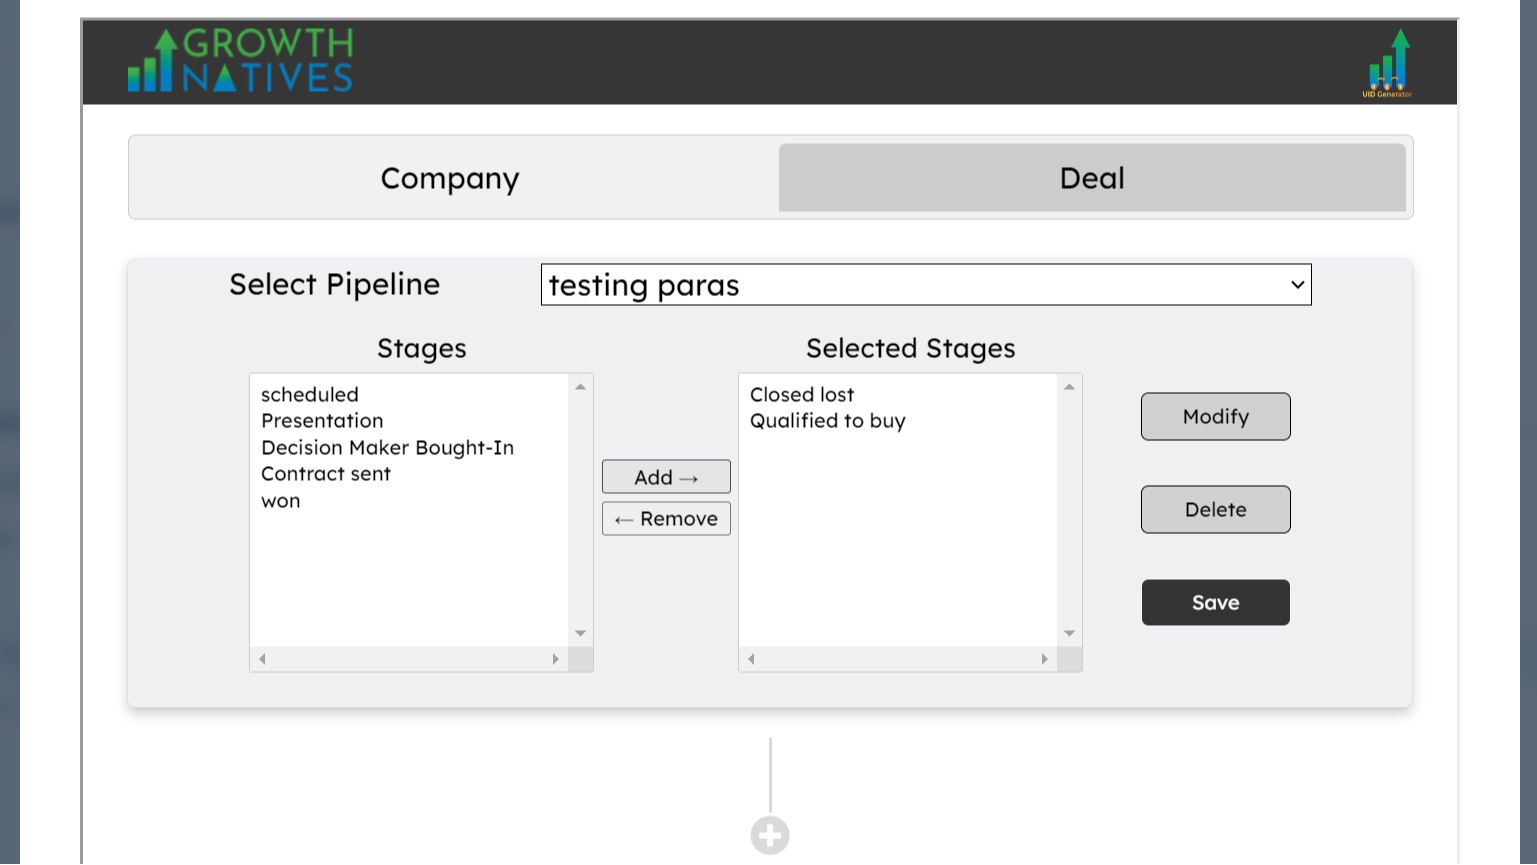Switch to the Company tab
The height and width of the screenshot is (865, 1537).
pyautogui.click(x=449, y=177)
